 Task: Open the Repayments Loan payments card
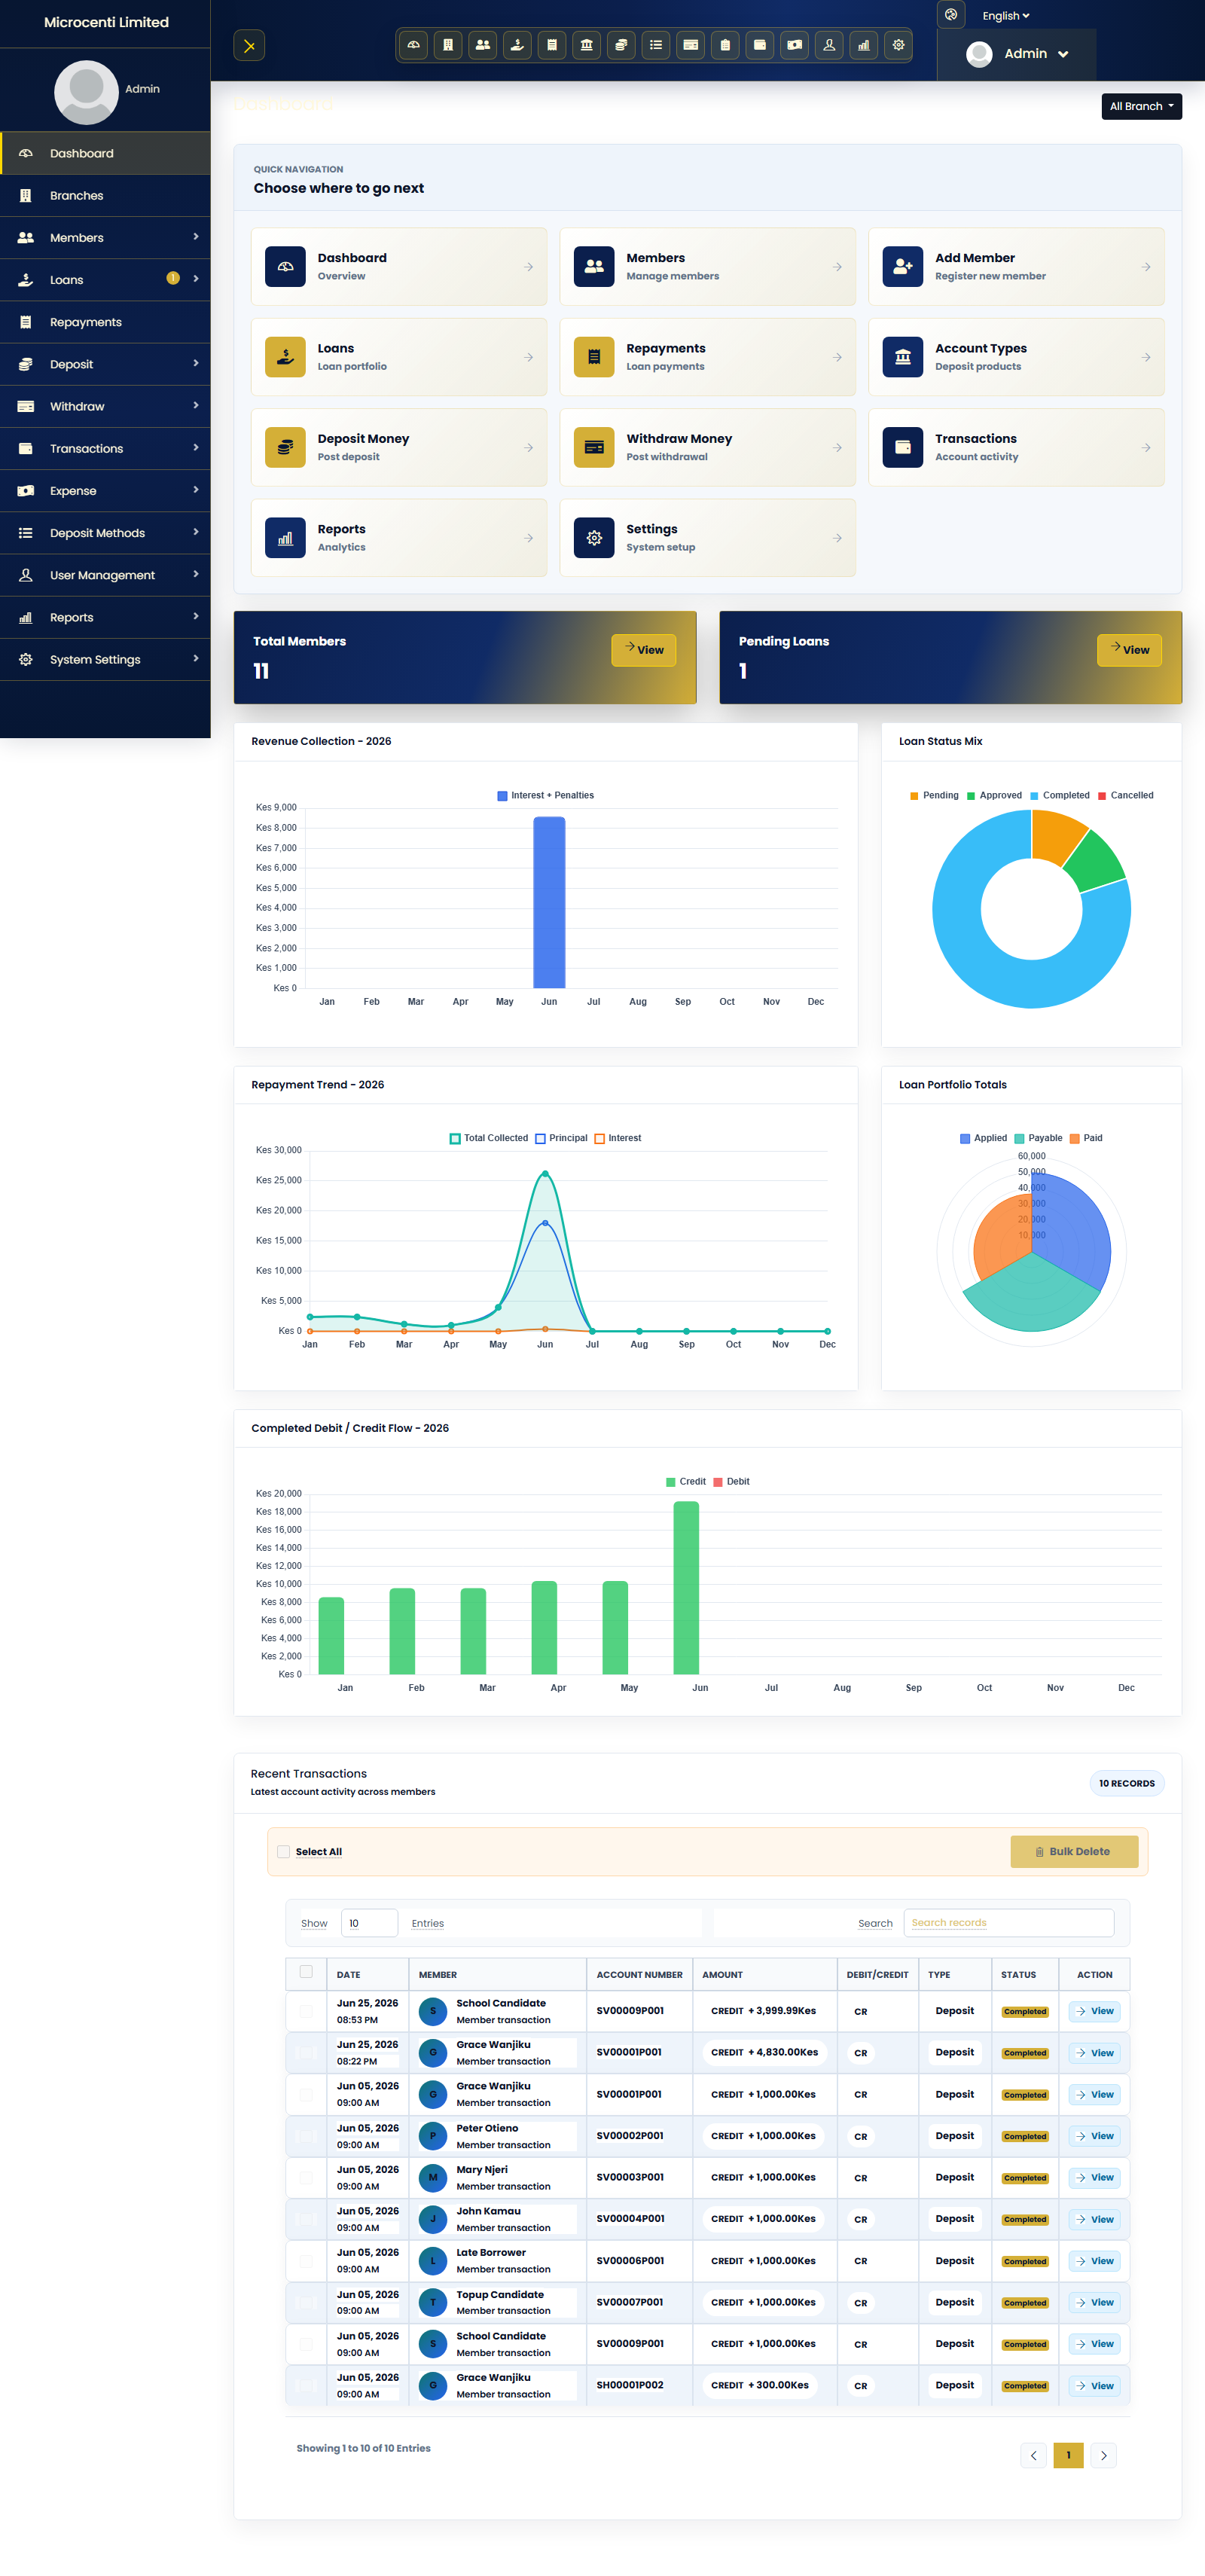707,357
